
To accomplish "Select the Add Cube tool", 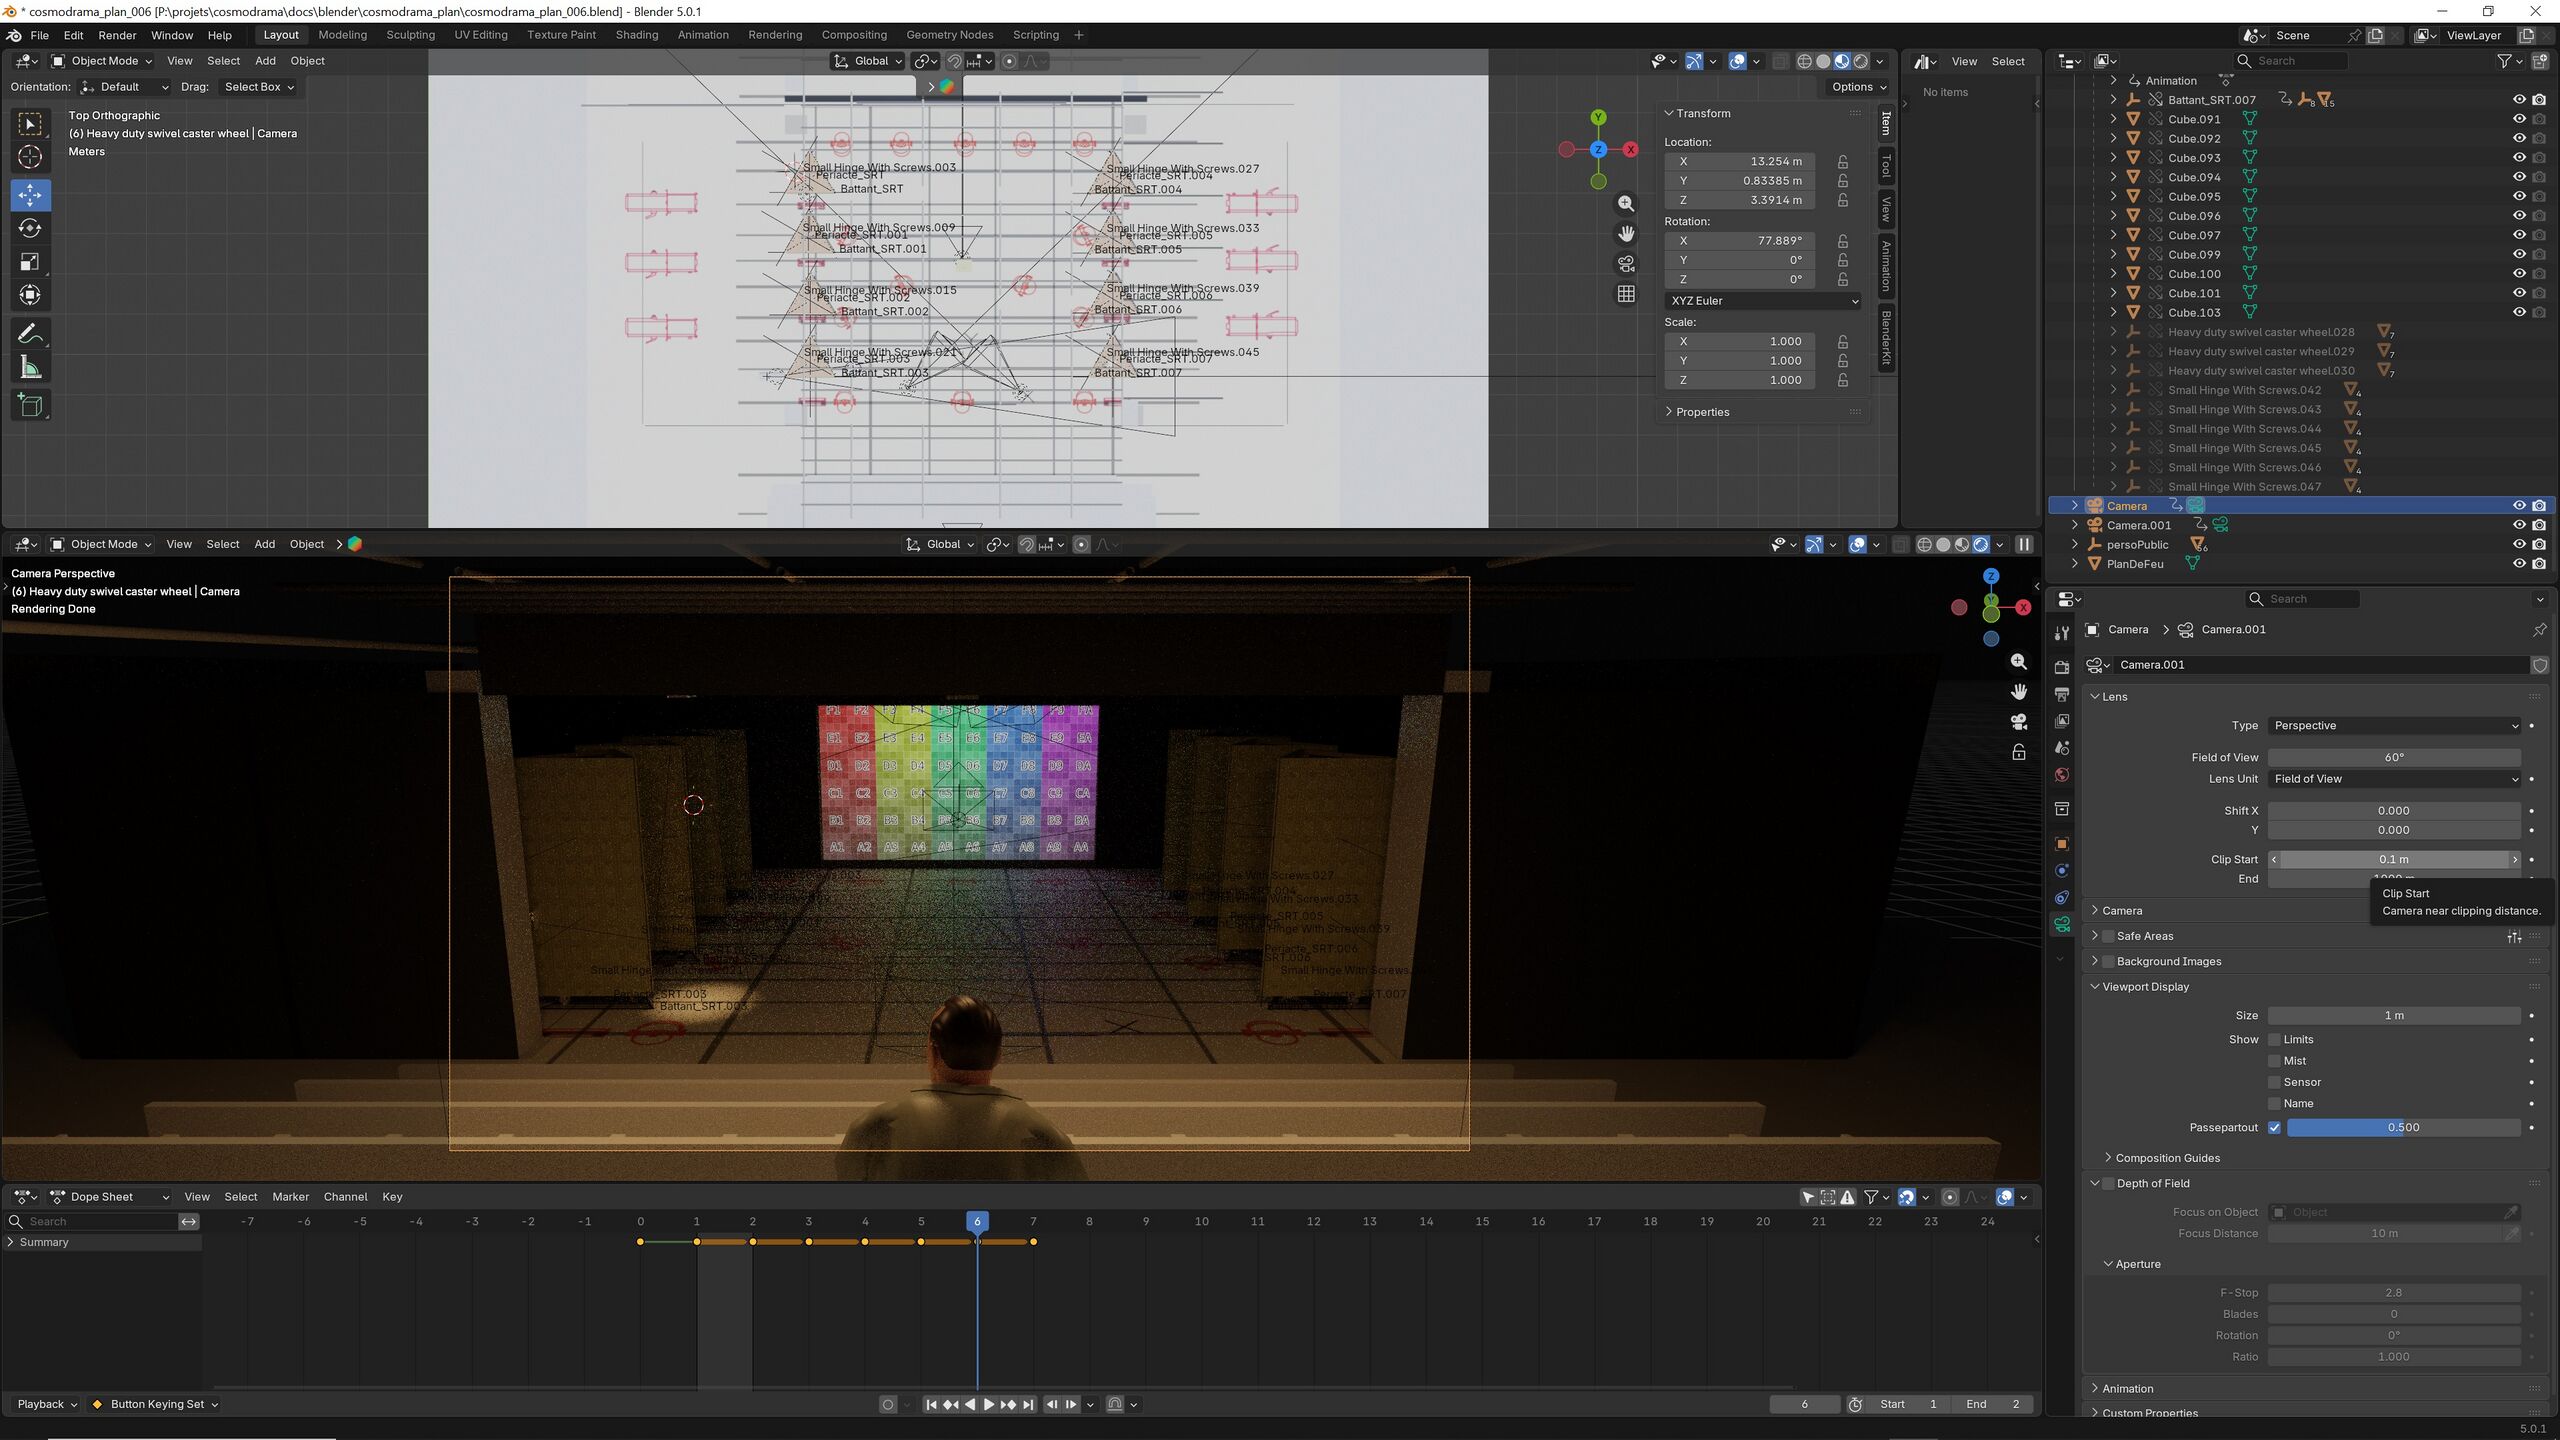I will click(x=30, y=405).
